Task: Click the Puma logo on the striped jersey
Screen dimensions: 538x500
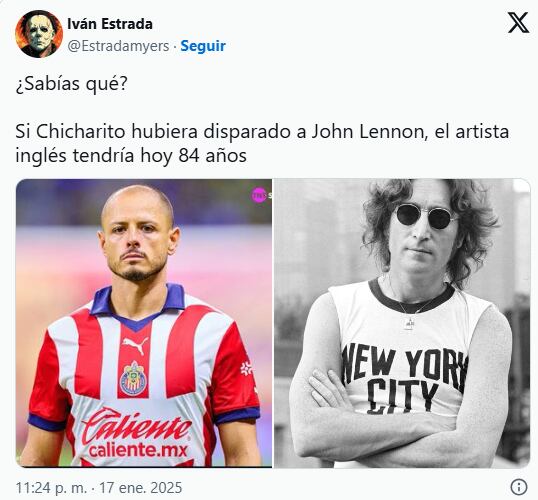Action: click(135, 345)
